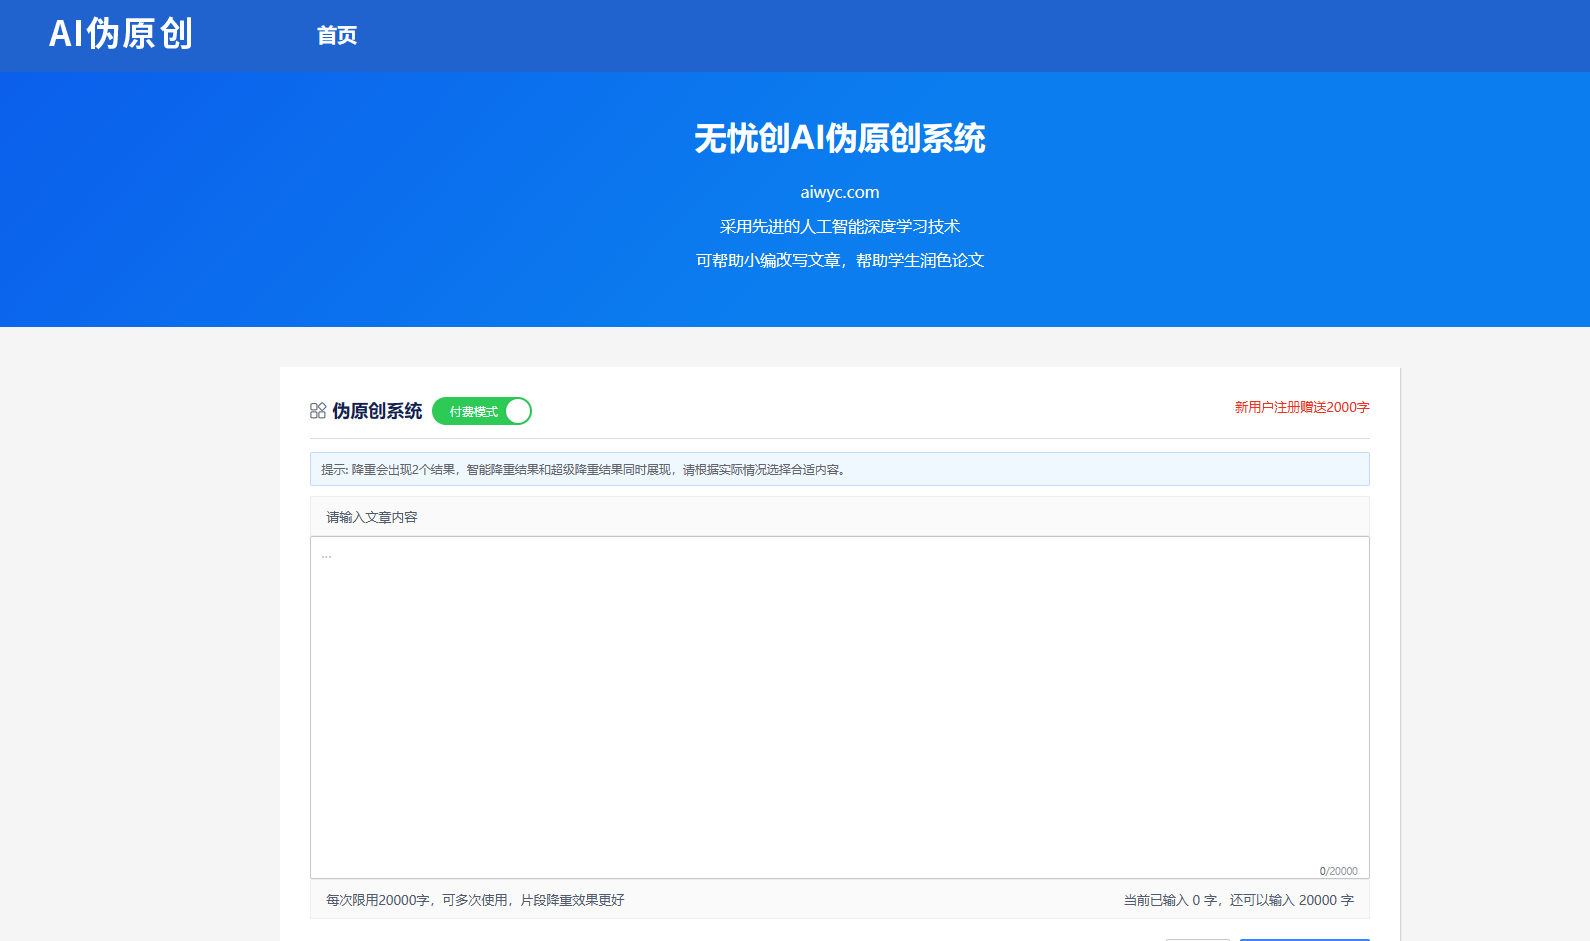Click the blue submit button at page bottom
This screenshot has height=941, width=1590.
coord(1304,939)
